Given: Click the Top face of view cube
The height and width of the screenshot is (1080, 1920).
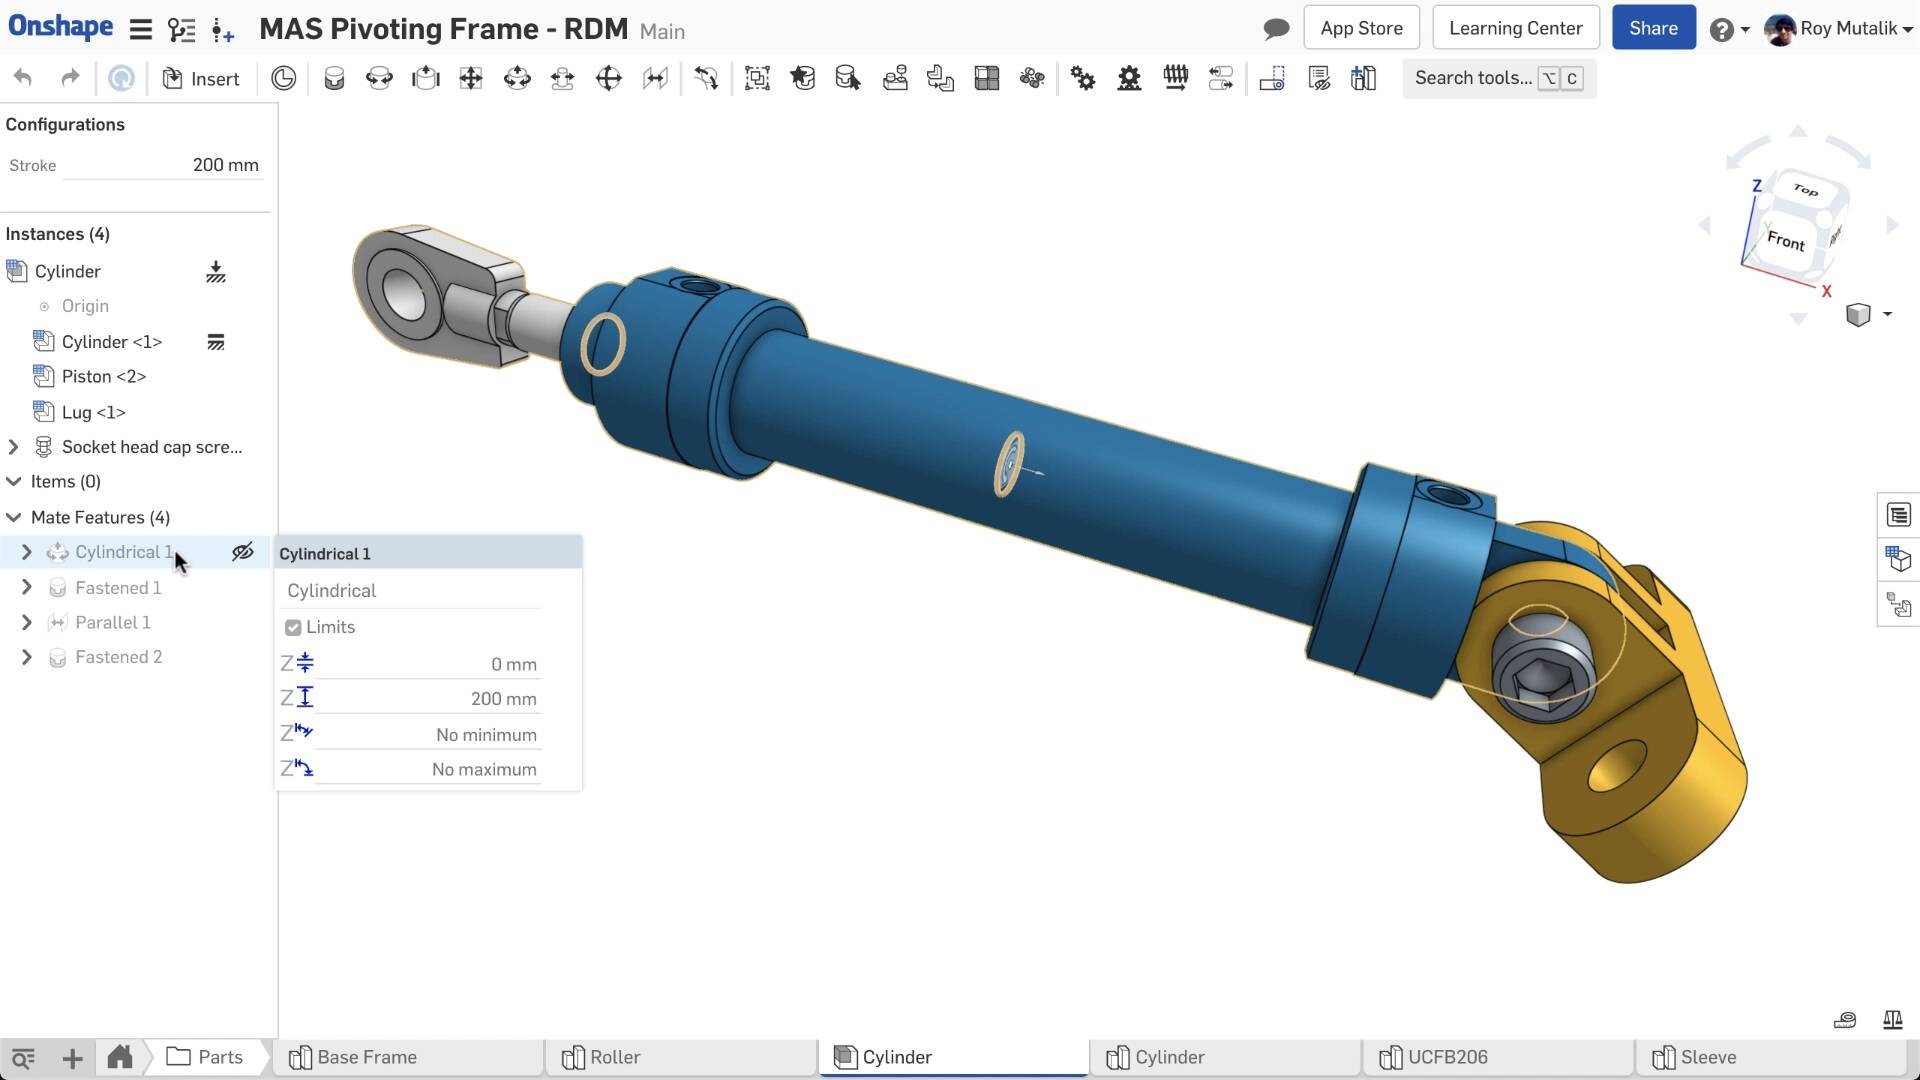Looking at the screenshot, I should pyautogui.click(x=1805, y=190).
